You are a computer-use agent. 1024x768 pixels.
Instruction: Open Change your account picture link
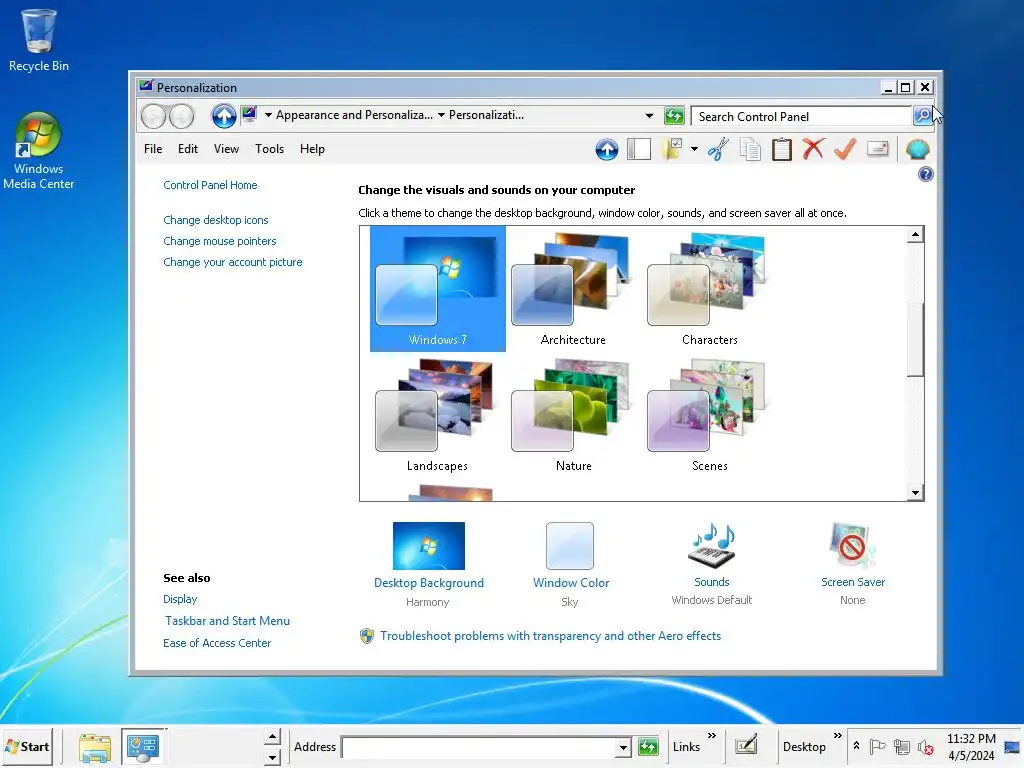[232, 262]
